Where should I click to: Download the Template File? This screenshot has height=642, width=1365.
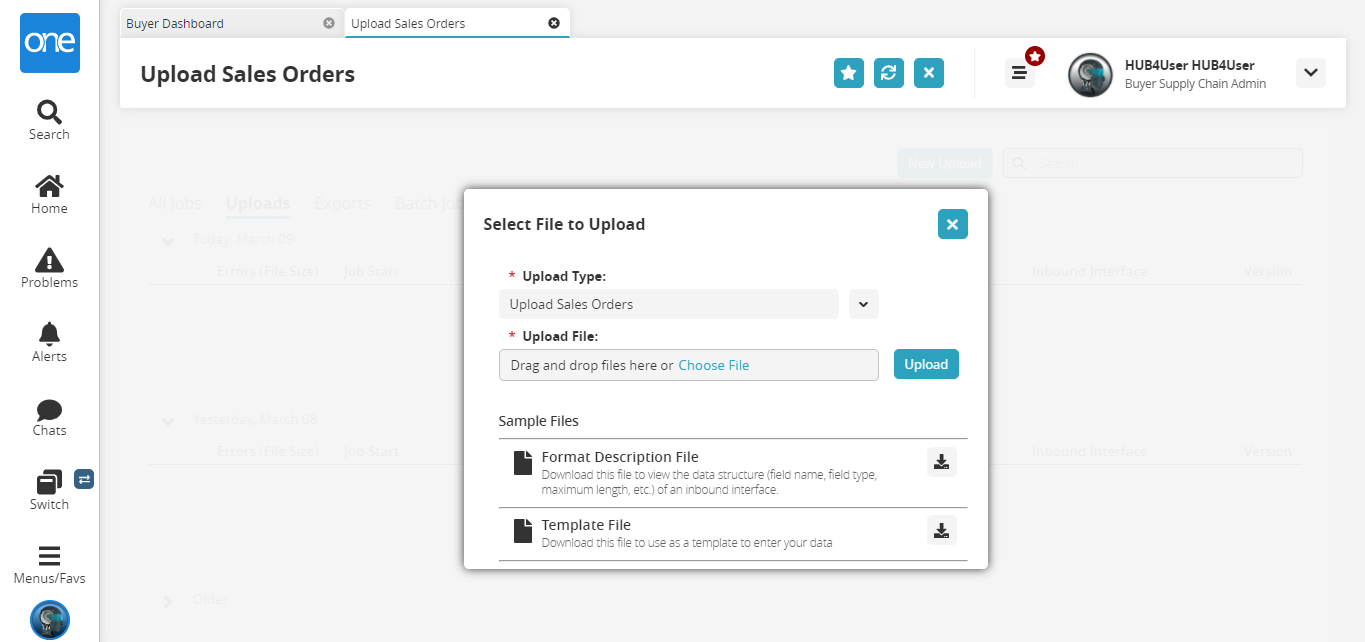point(941,530)
